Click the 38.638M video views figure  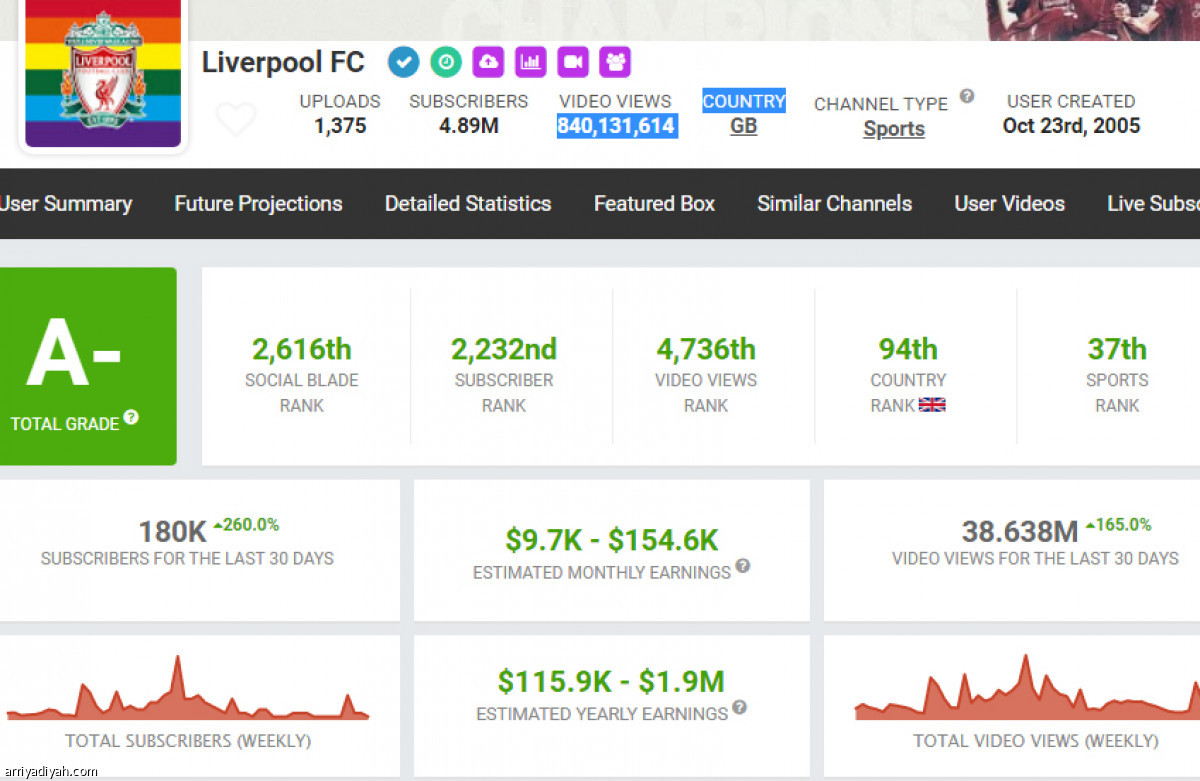pyautogui.click(x=1020, y=531)
